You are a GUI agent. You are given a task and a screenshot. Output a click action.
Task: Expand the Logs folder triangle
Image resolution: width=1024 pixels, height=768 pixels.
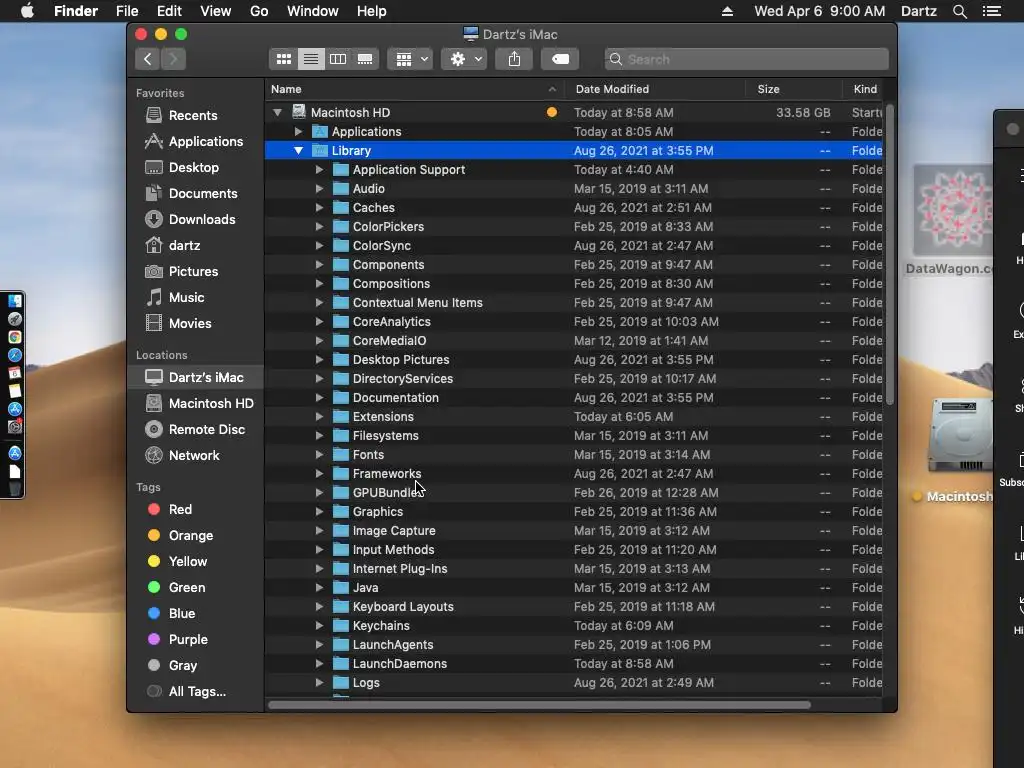click(319, 682)
